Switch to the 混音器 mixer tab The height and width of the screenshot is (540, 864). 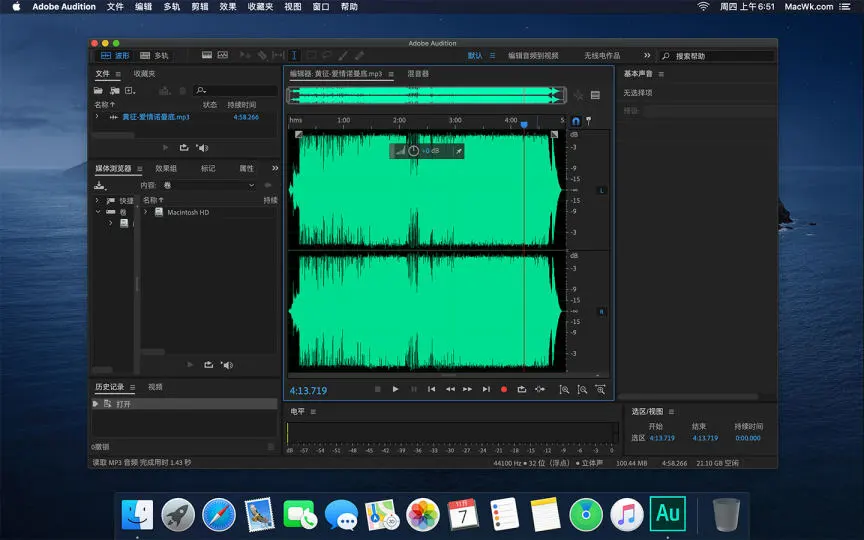pos(418,73)
